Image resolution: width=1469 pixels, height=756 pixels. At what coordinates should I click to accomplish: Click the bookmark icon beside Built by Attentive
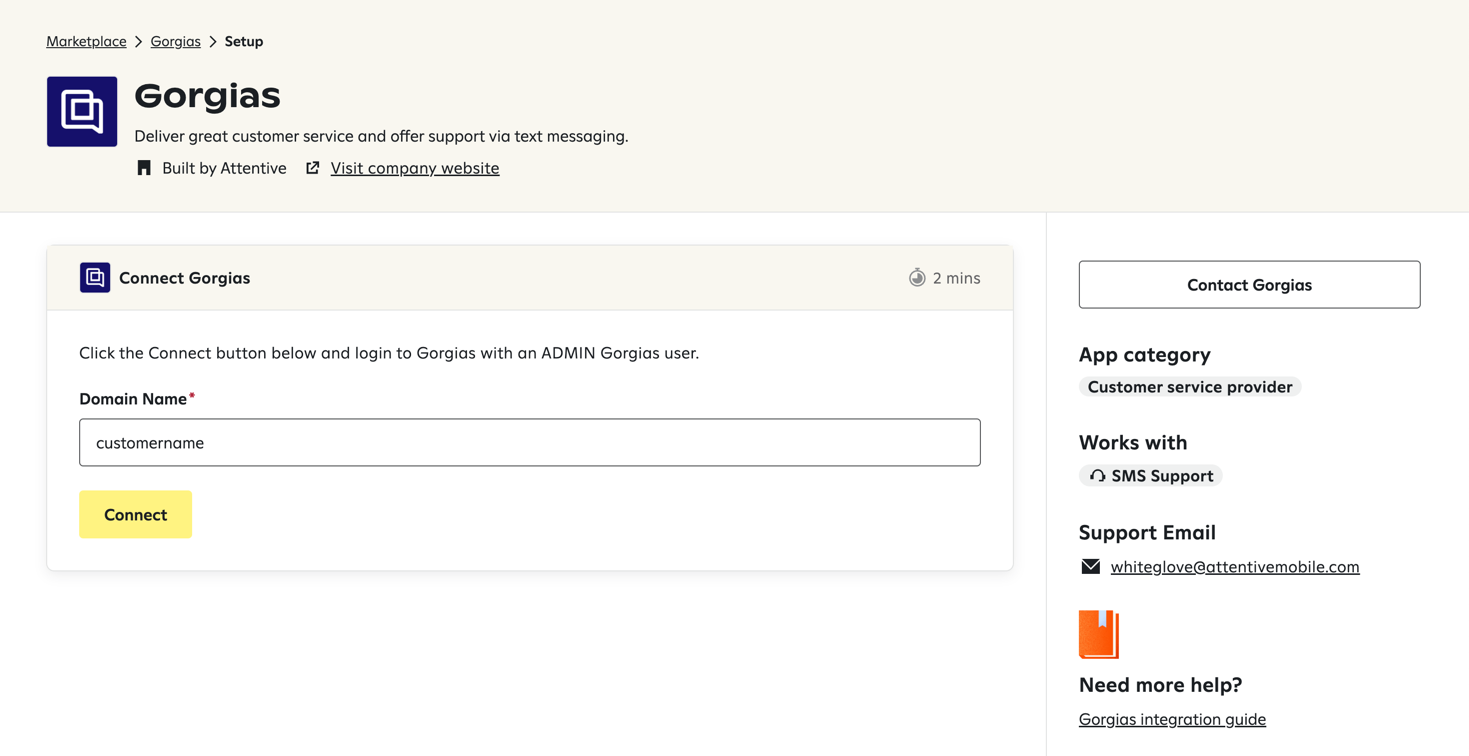coord(143,167)
